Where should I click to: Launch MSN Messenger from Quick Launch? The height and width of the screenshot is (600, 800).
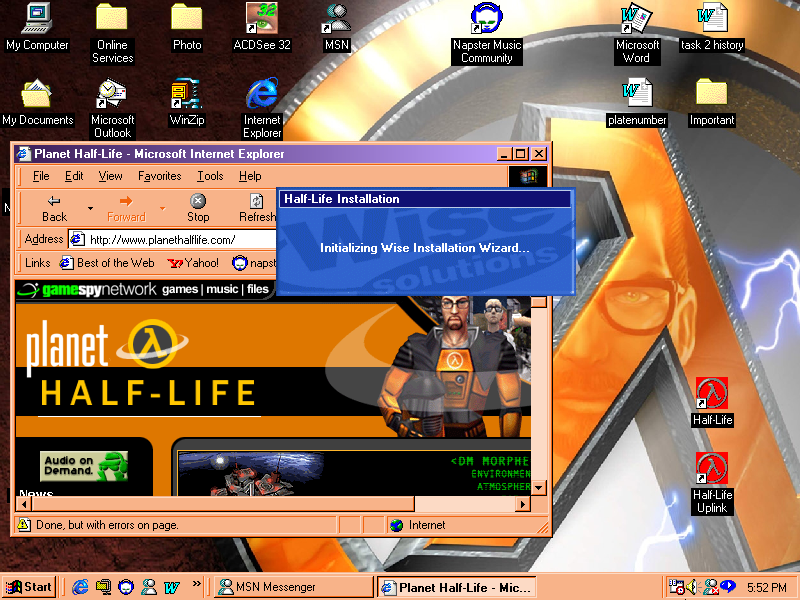tap(149, 587)
